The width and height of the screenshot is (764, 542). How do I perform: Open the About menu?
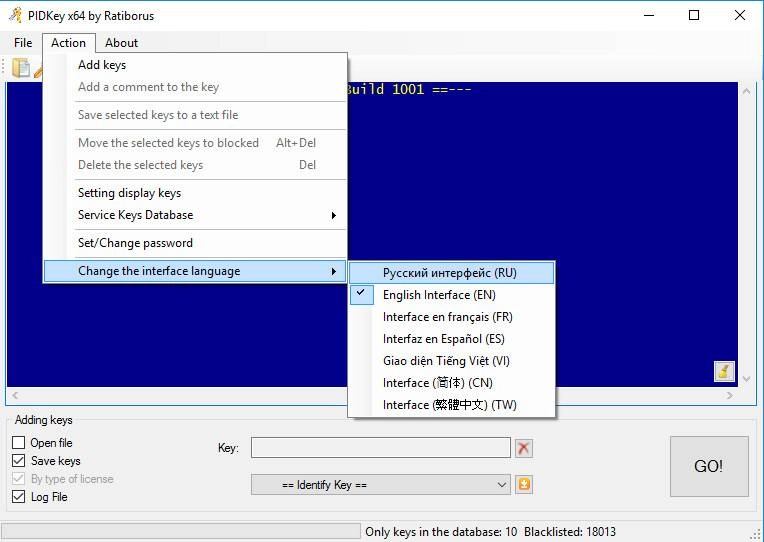[x=121, y=43]
